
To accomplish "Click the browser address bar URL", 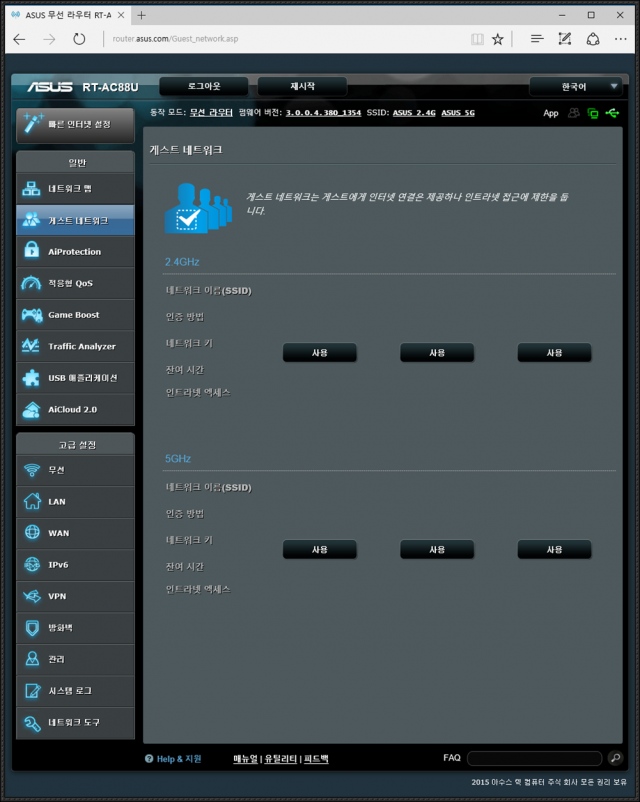I will click(x=175, y=39).
